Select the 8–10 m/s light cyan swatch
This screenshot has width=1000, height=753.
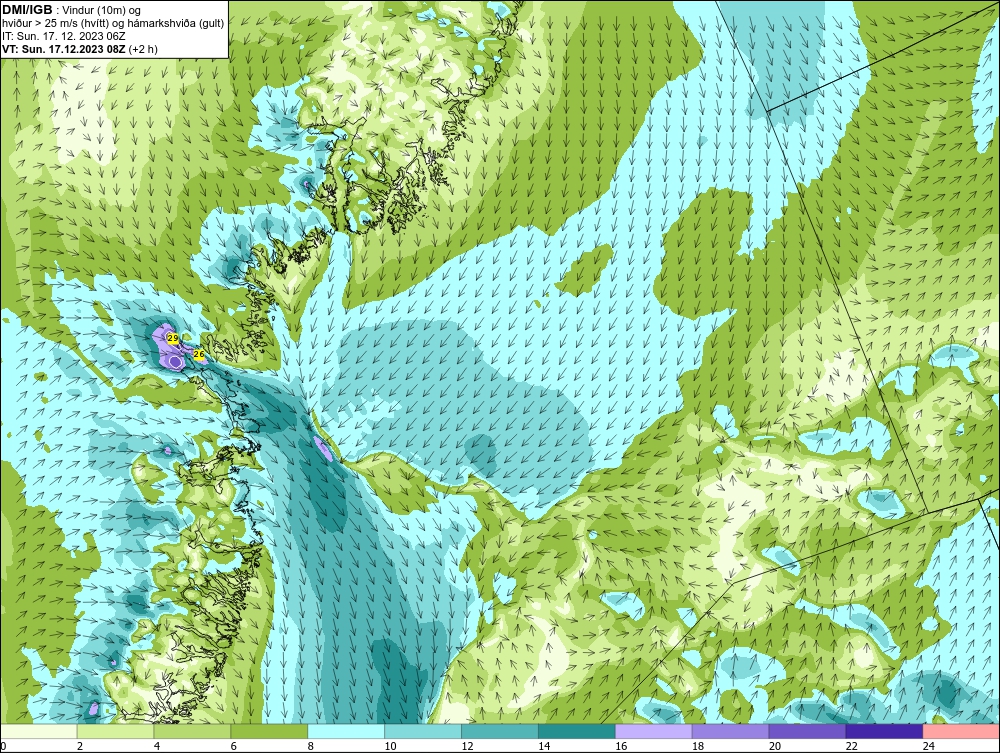coord(346,731)
